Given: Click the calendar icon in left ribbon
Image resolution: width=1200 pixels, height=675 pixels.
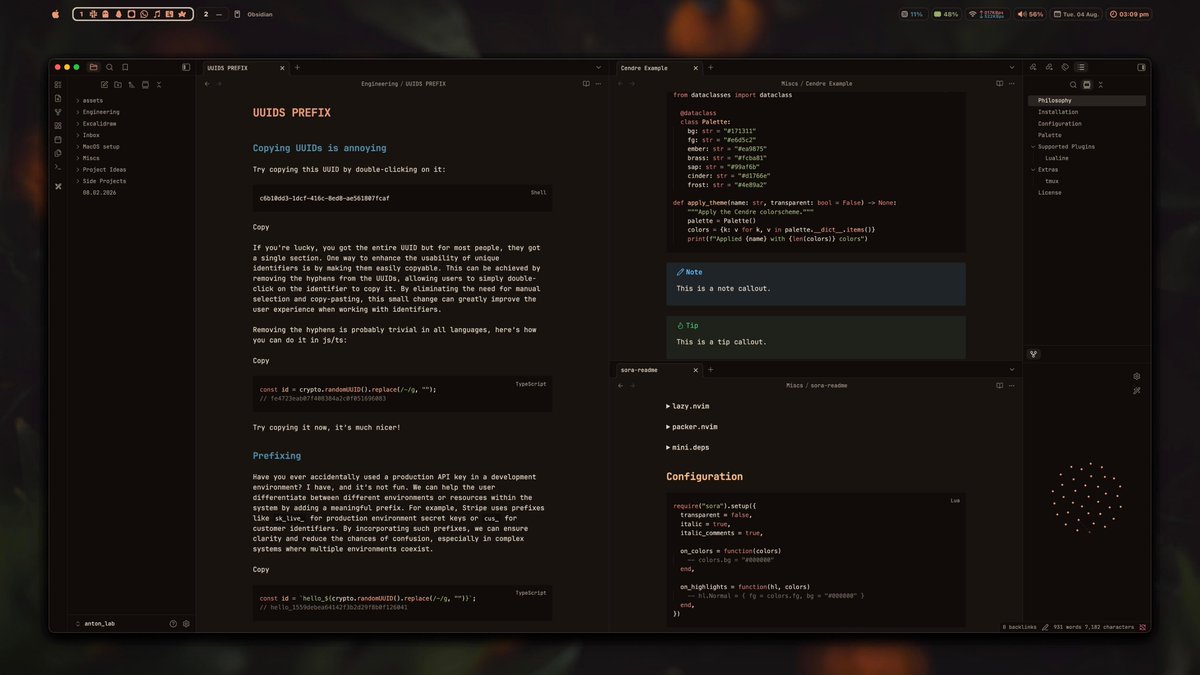Looking at the screenshot, I should point(58,139).
